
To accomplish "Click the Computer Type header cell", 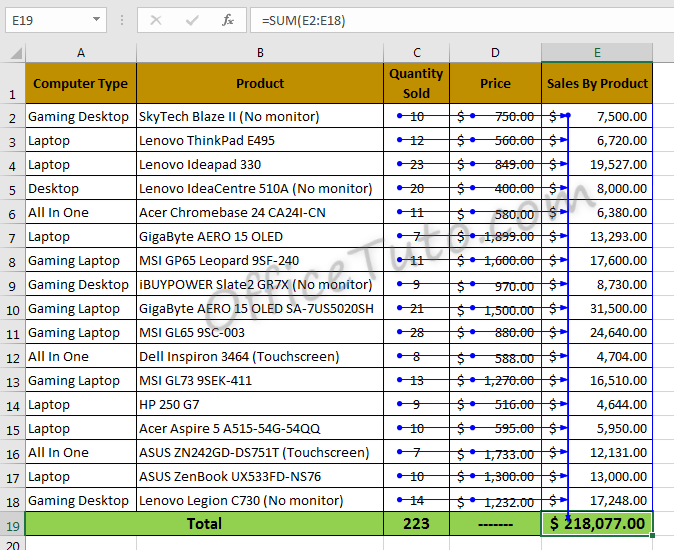I will coord(81,83).
